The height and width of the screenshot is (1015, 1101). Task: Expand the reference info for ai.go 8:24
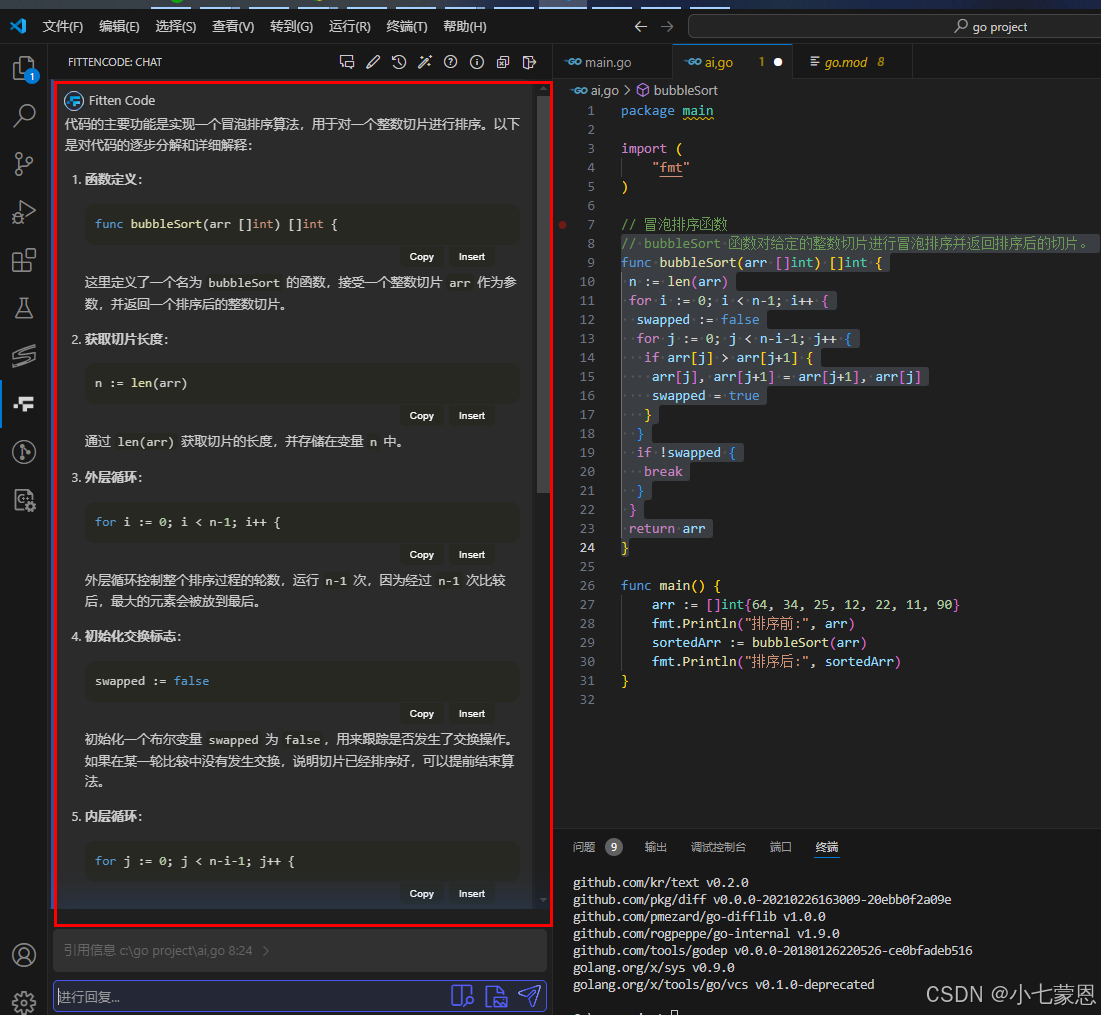[x=266, y=951]
